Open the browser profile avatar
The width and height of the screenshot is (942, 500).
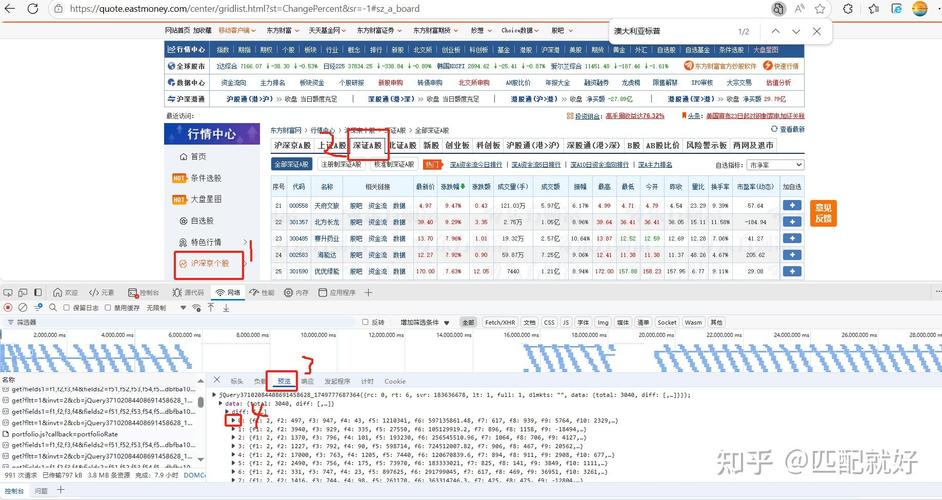(920, 8)
